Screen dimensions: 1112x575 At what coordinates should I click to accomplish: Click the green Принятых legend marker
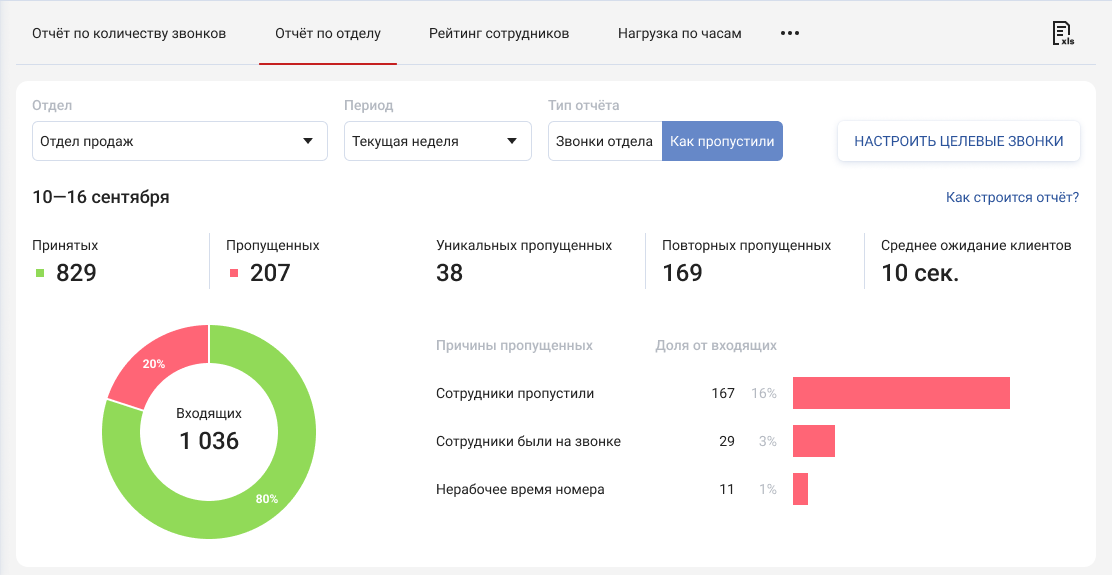click(40, 273)
